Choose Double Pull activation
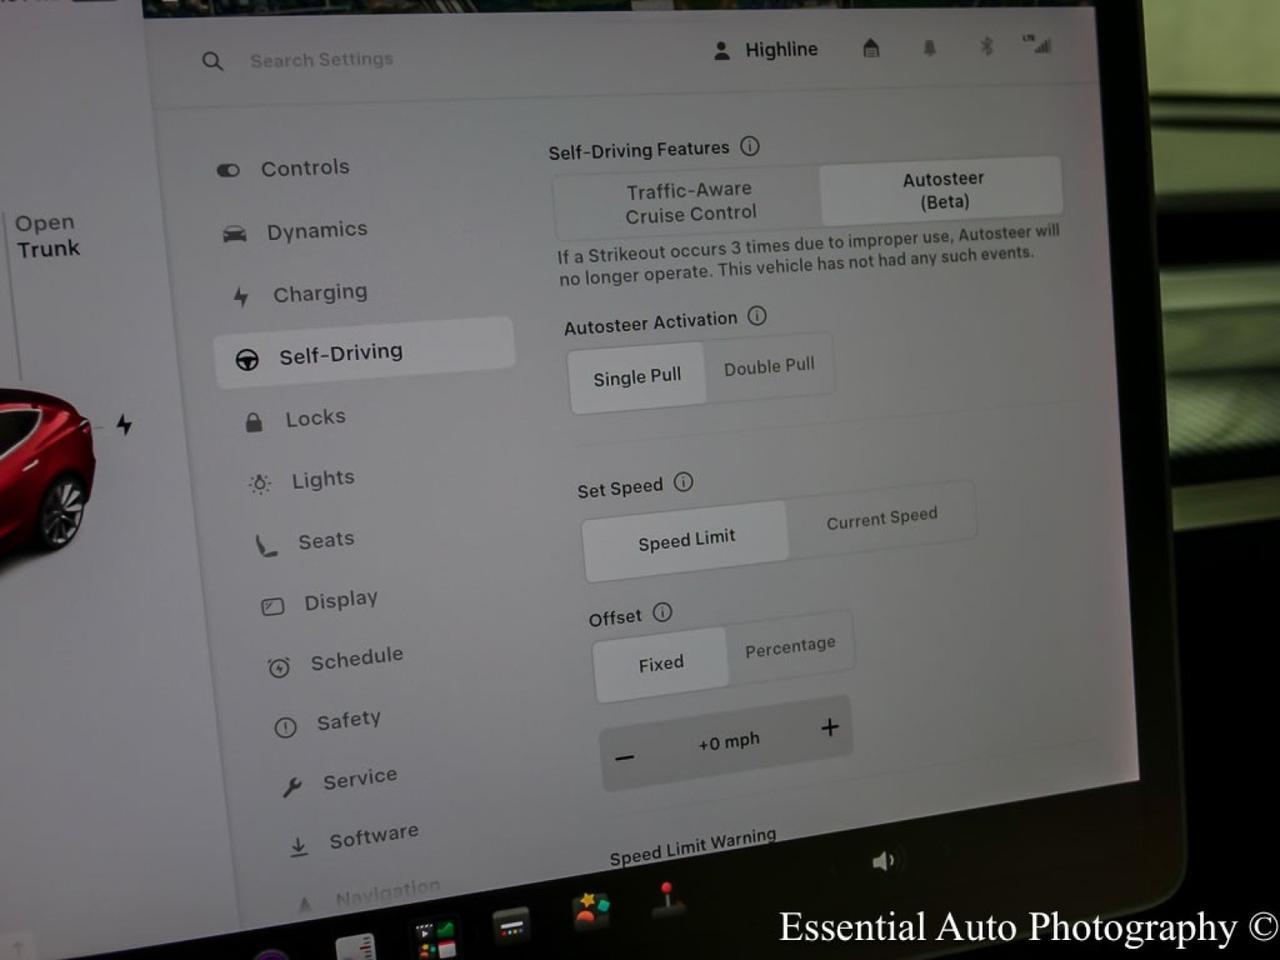This screenshot has height=960, width=1280. pos(769,367)
